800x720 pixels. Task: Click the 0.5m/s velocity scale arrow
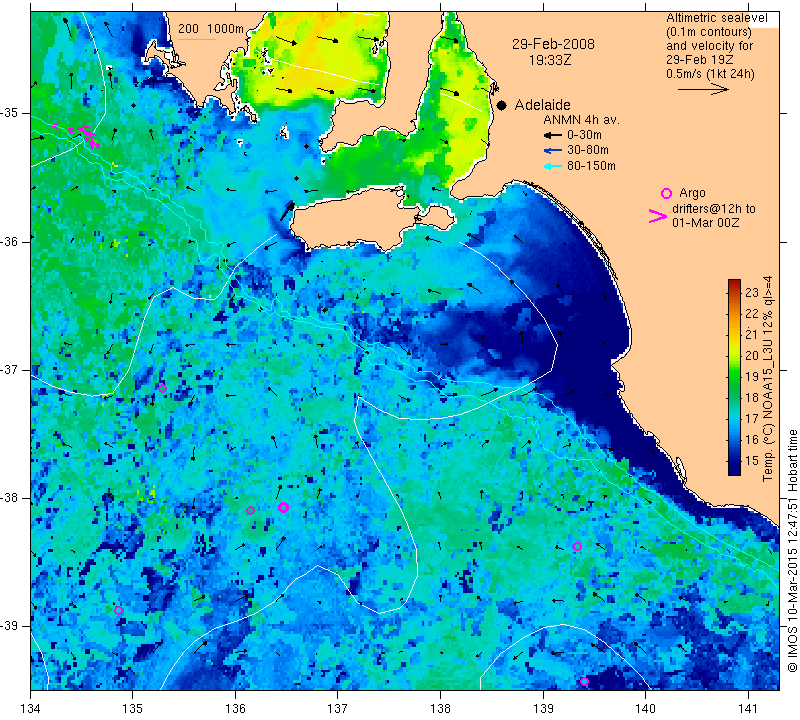click(703, 89)
